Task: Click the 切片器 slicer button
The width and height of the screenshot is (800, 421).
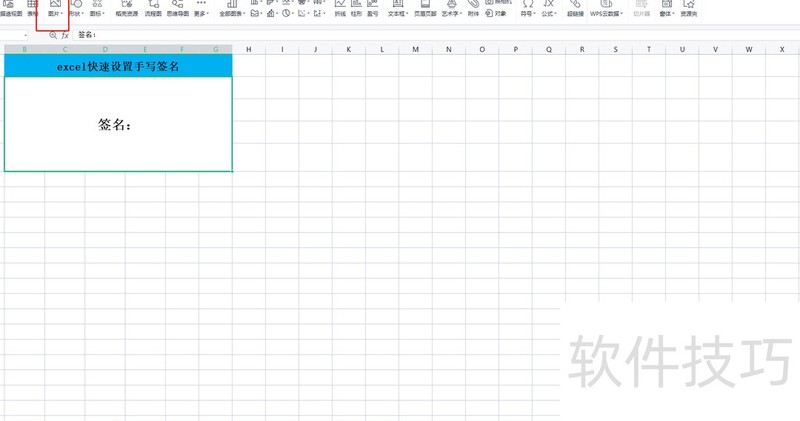Action: click(x=641, y=9)
